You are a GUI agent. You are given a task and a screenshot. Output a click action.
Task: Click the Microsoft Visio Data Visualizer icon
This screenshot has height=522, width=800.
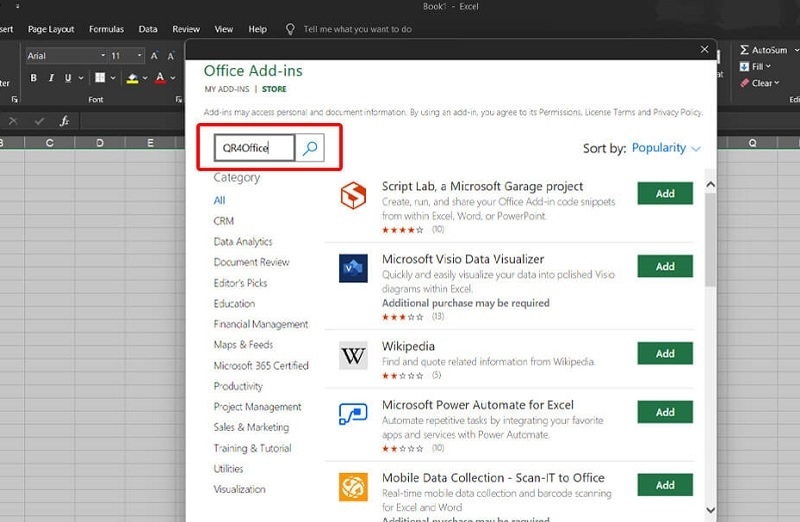[x=353, y=268]
